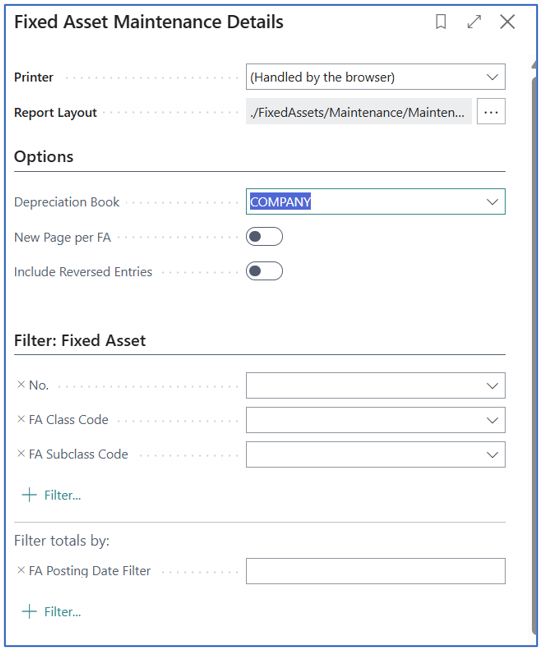Remove the FA Posting Date Filter X icon

click(21, 570)
